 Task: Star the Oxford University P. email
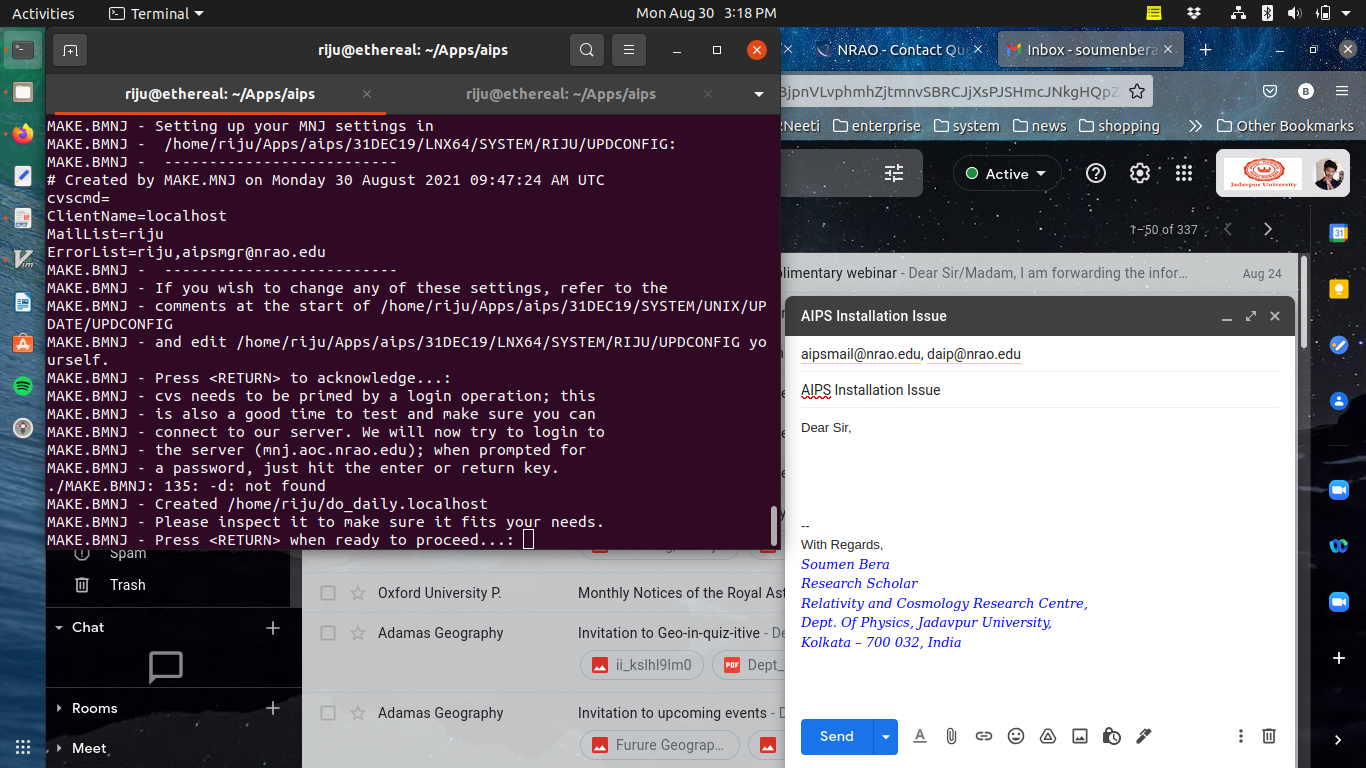(357, 593)
